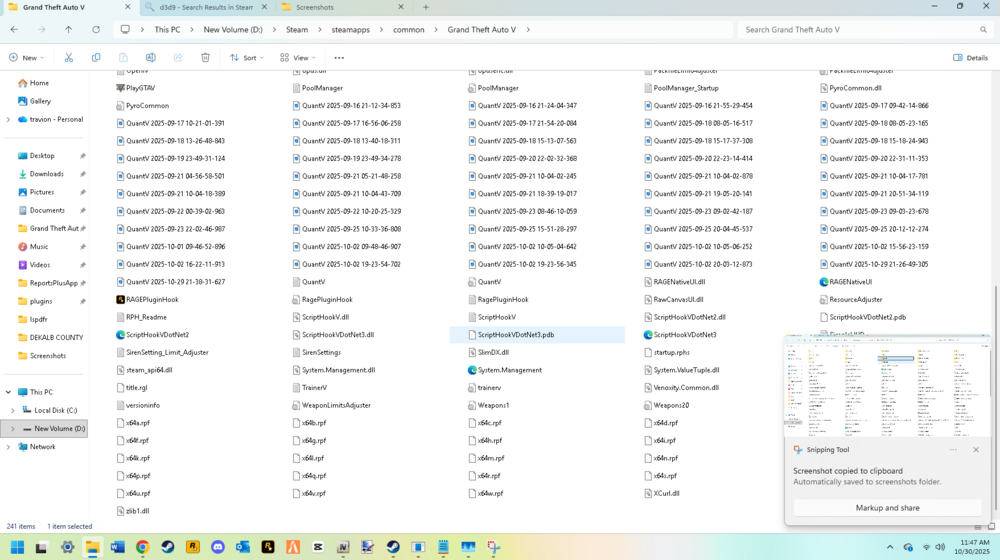This screenshot has width=1000, height=560.
Task: Click the Rename icon in the toolbar
Action: coord(151,57)
